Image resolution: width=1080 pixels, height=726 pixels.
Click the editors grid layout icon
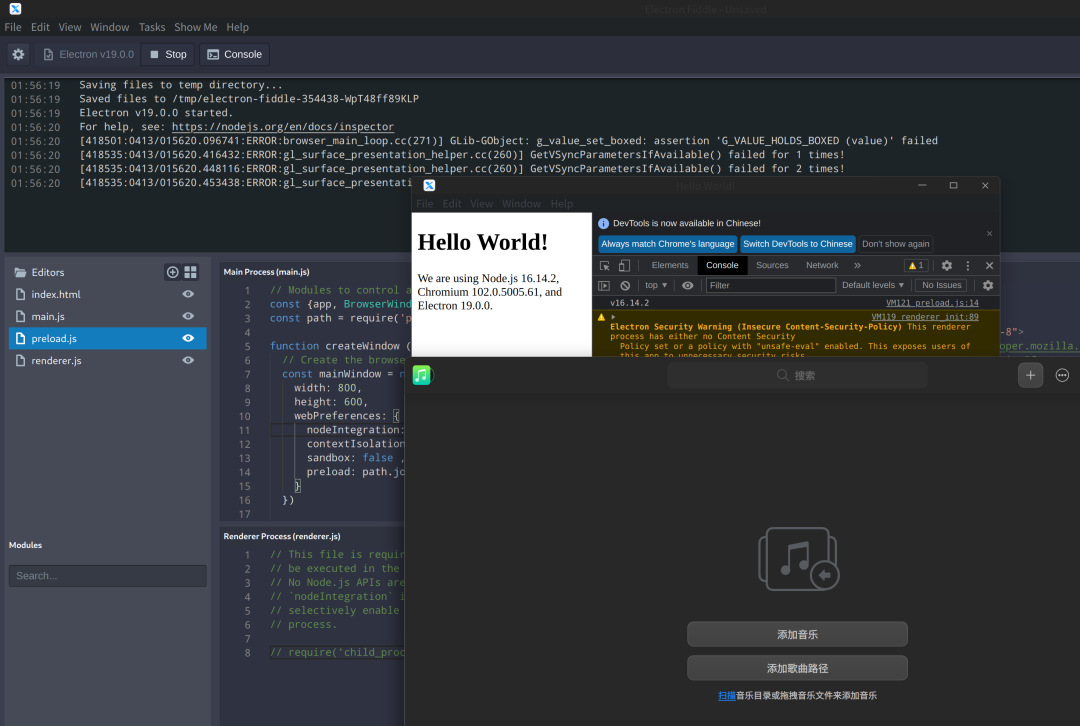tap(191, 272)
